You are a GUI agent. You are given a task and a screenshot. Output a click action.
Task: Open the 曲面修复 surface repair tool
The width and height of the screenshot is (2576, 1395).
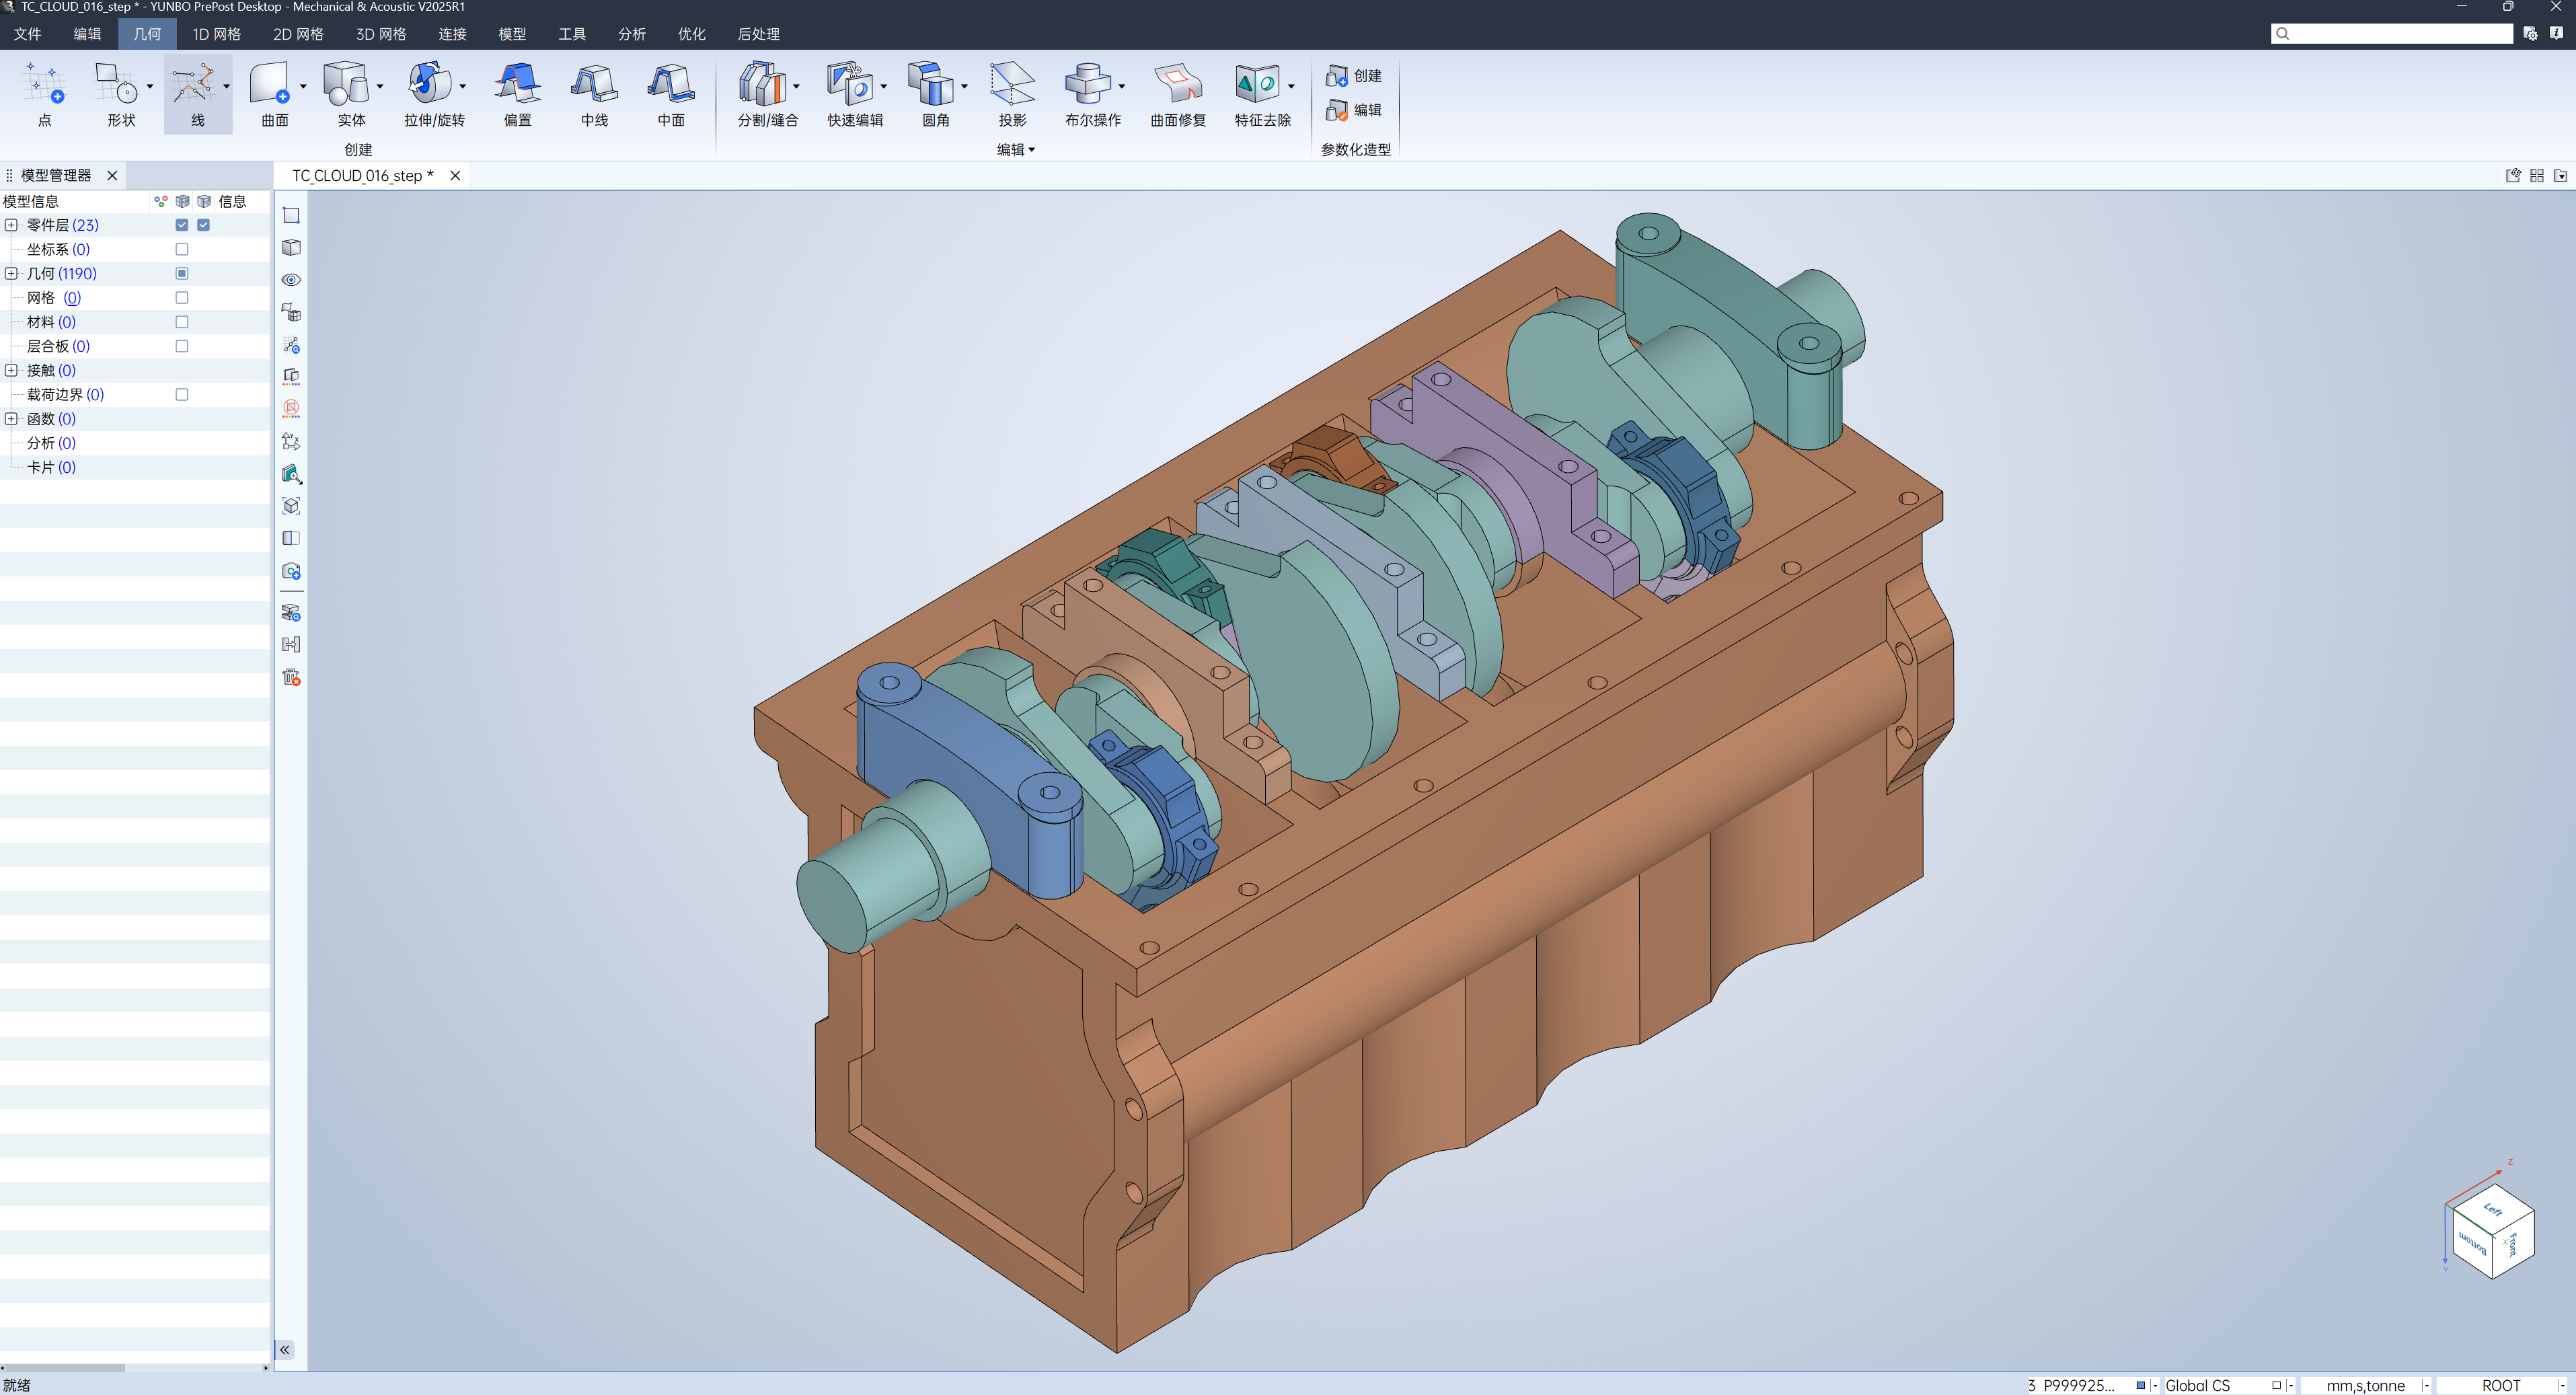[1178, 94]
